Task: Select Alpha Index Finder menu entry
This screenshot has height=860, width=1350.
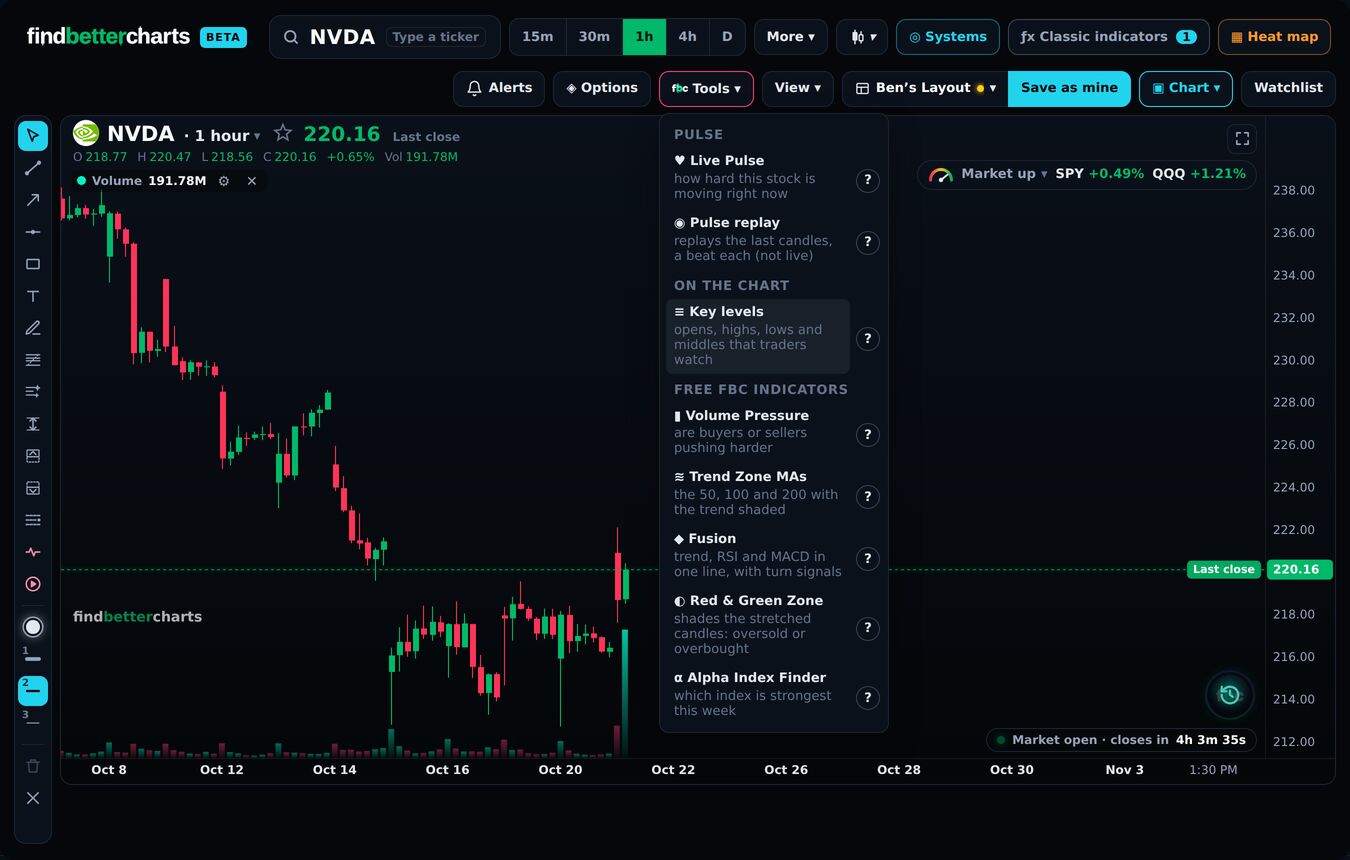Action: pos(758,693)
